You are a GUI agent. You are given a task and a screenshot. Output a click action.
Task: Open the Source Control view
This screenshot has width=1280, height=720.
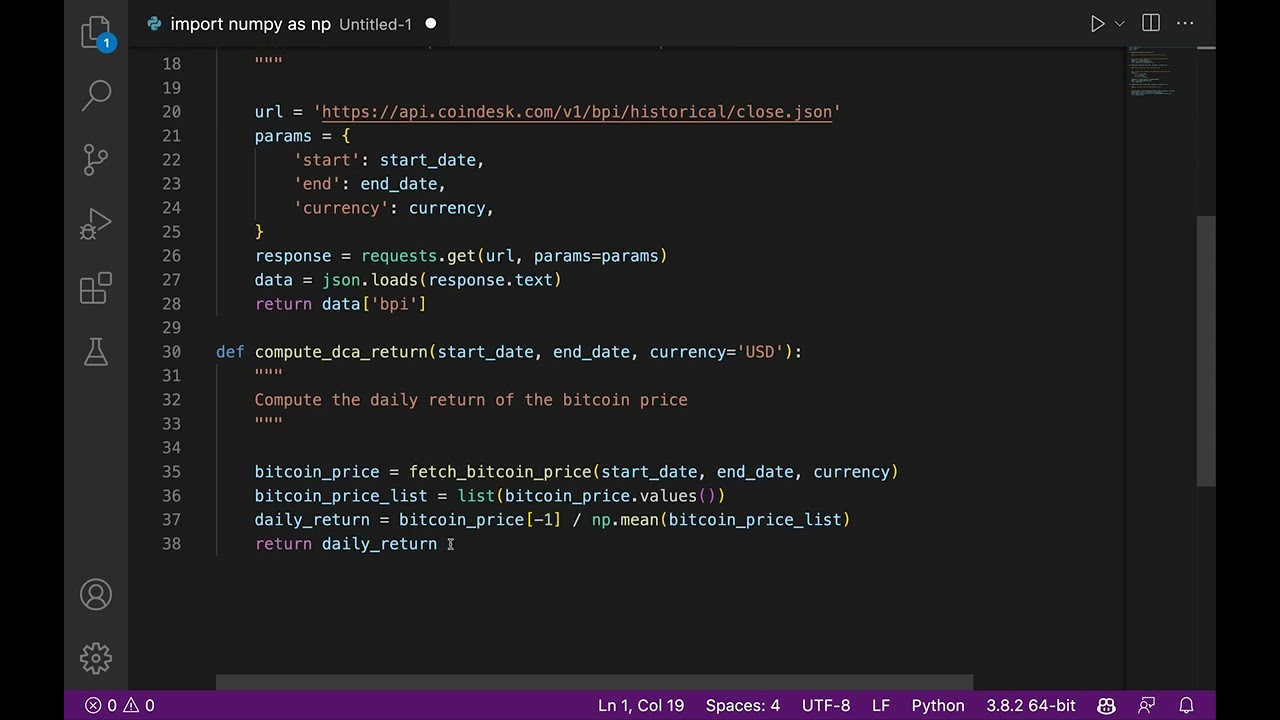[x=96, y=159]
